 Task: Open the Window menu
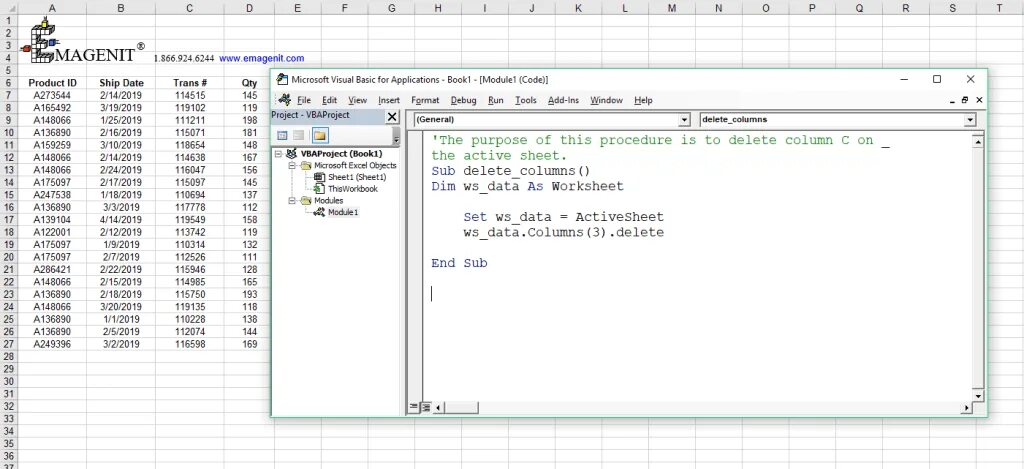606,100
